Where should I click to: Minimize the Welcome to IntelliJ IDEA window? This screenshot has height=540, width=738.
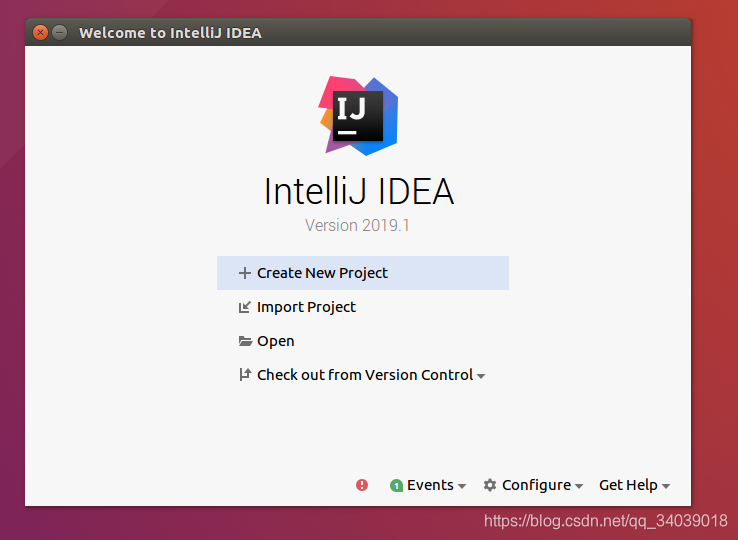(59, 32)
